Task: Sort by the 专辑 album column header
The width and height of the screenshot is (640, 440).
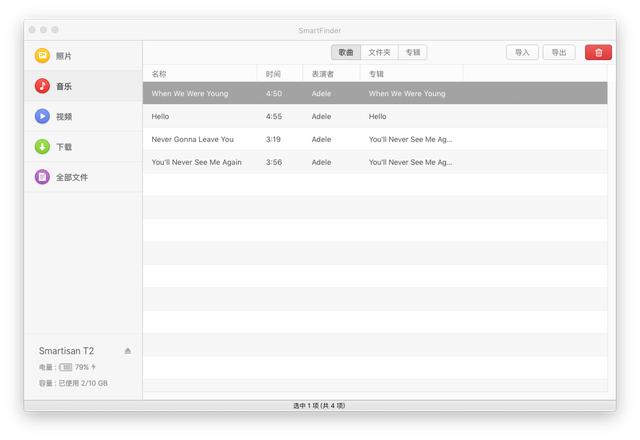Action: (x=412, y=74)
